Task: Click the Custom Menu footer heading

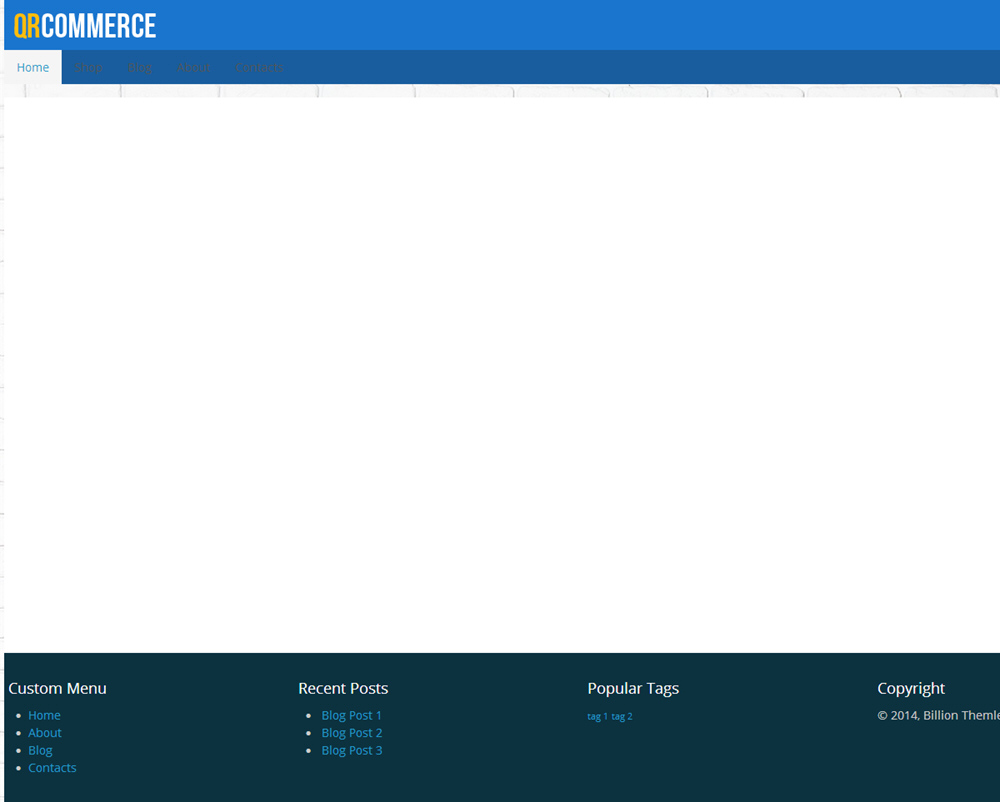Action: coord(57,689)
